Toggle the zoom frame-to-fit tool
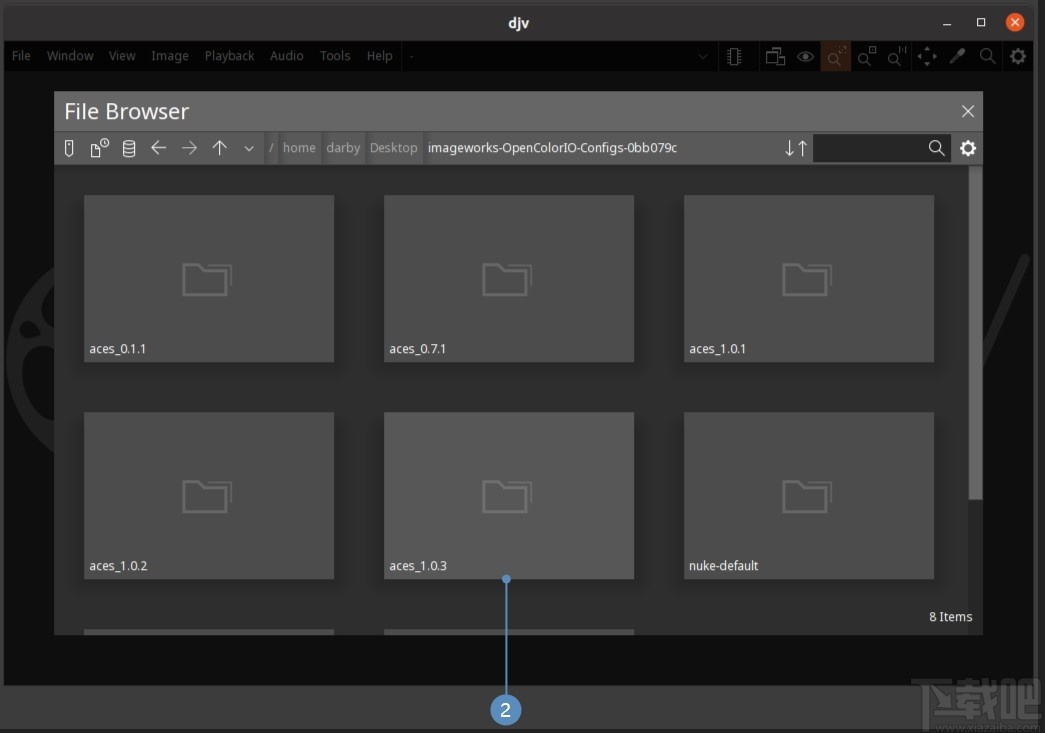 (x=835, y=57)
